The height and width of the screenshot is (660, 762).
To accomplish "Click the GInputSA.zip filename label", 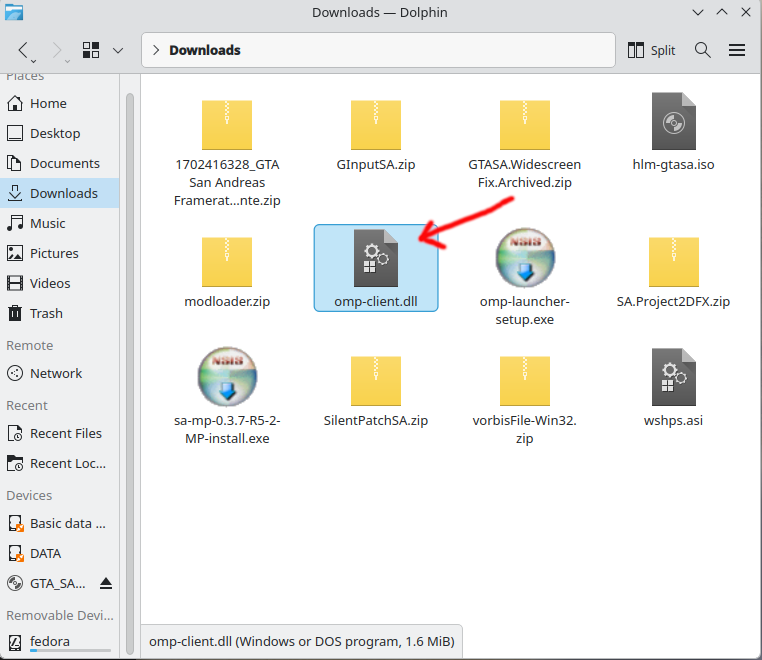I will (x=376, y=164).
